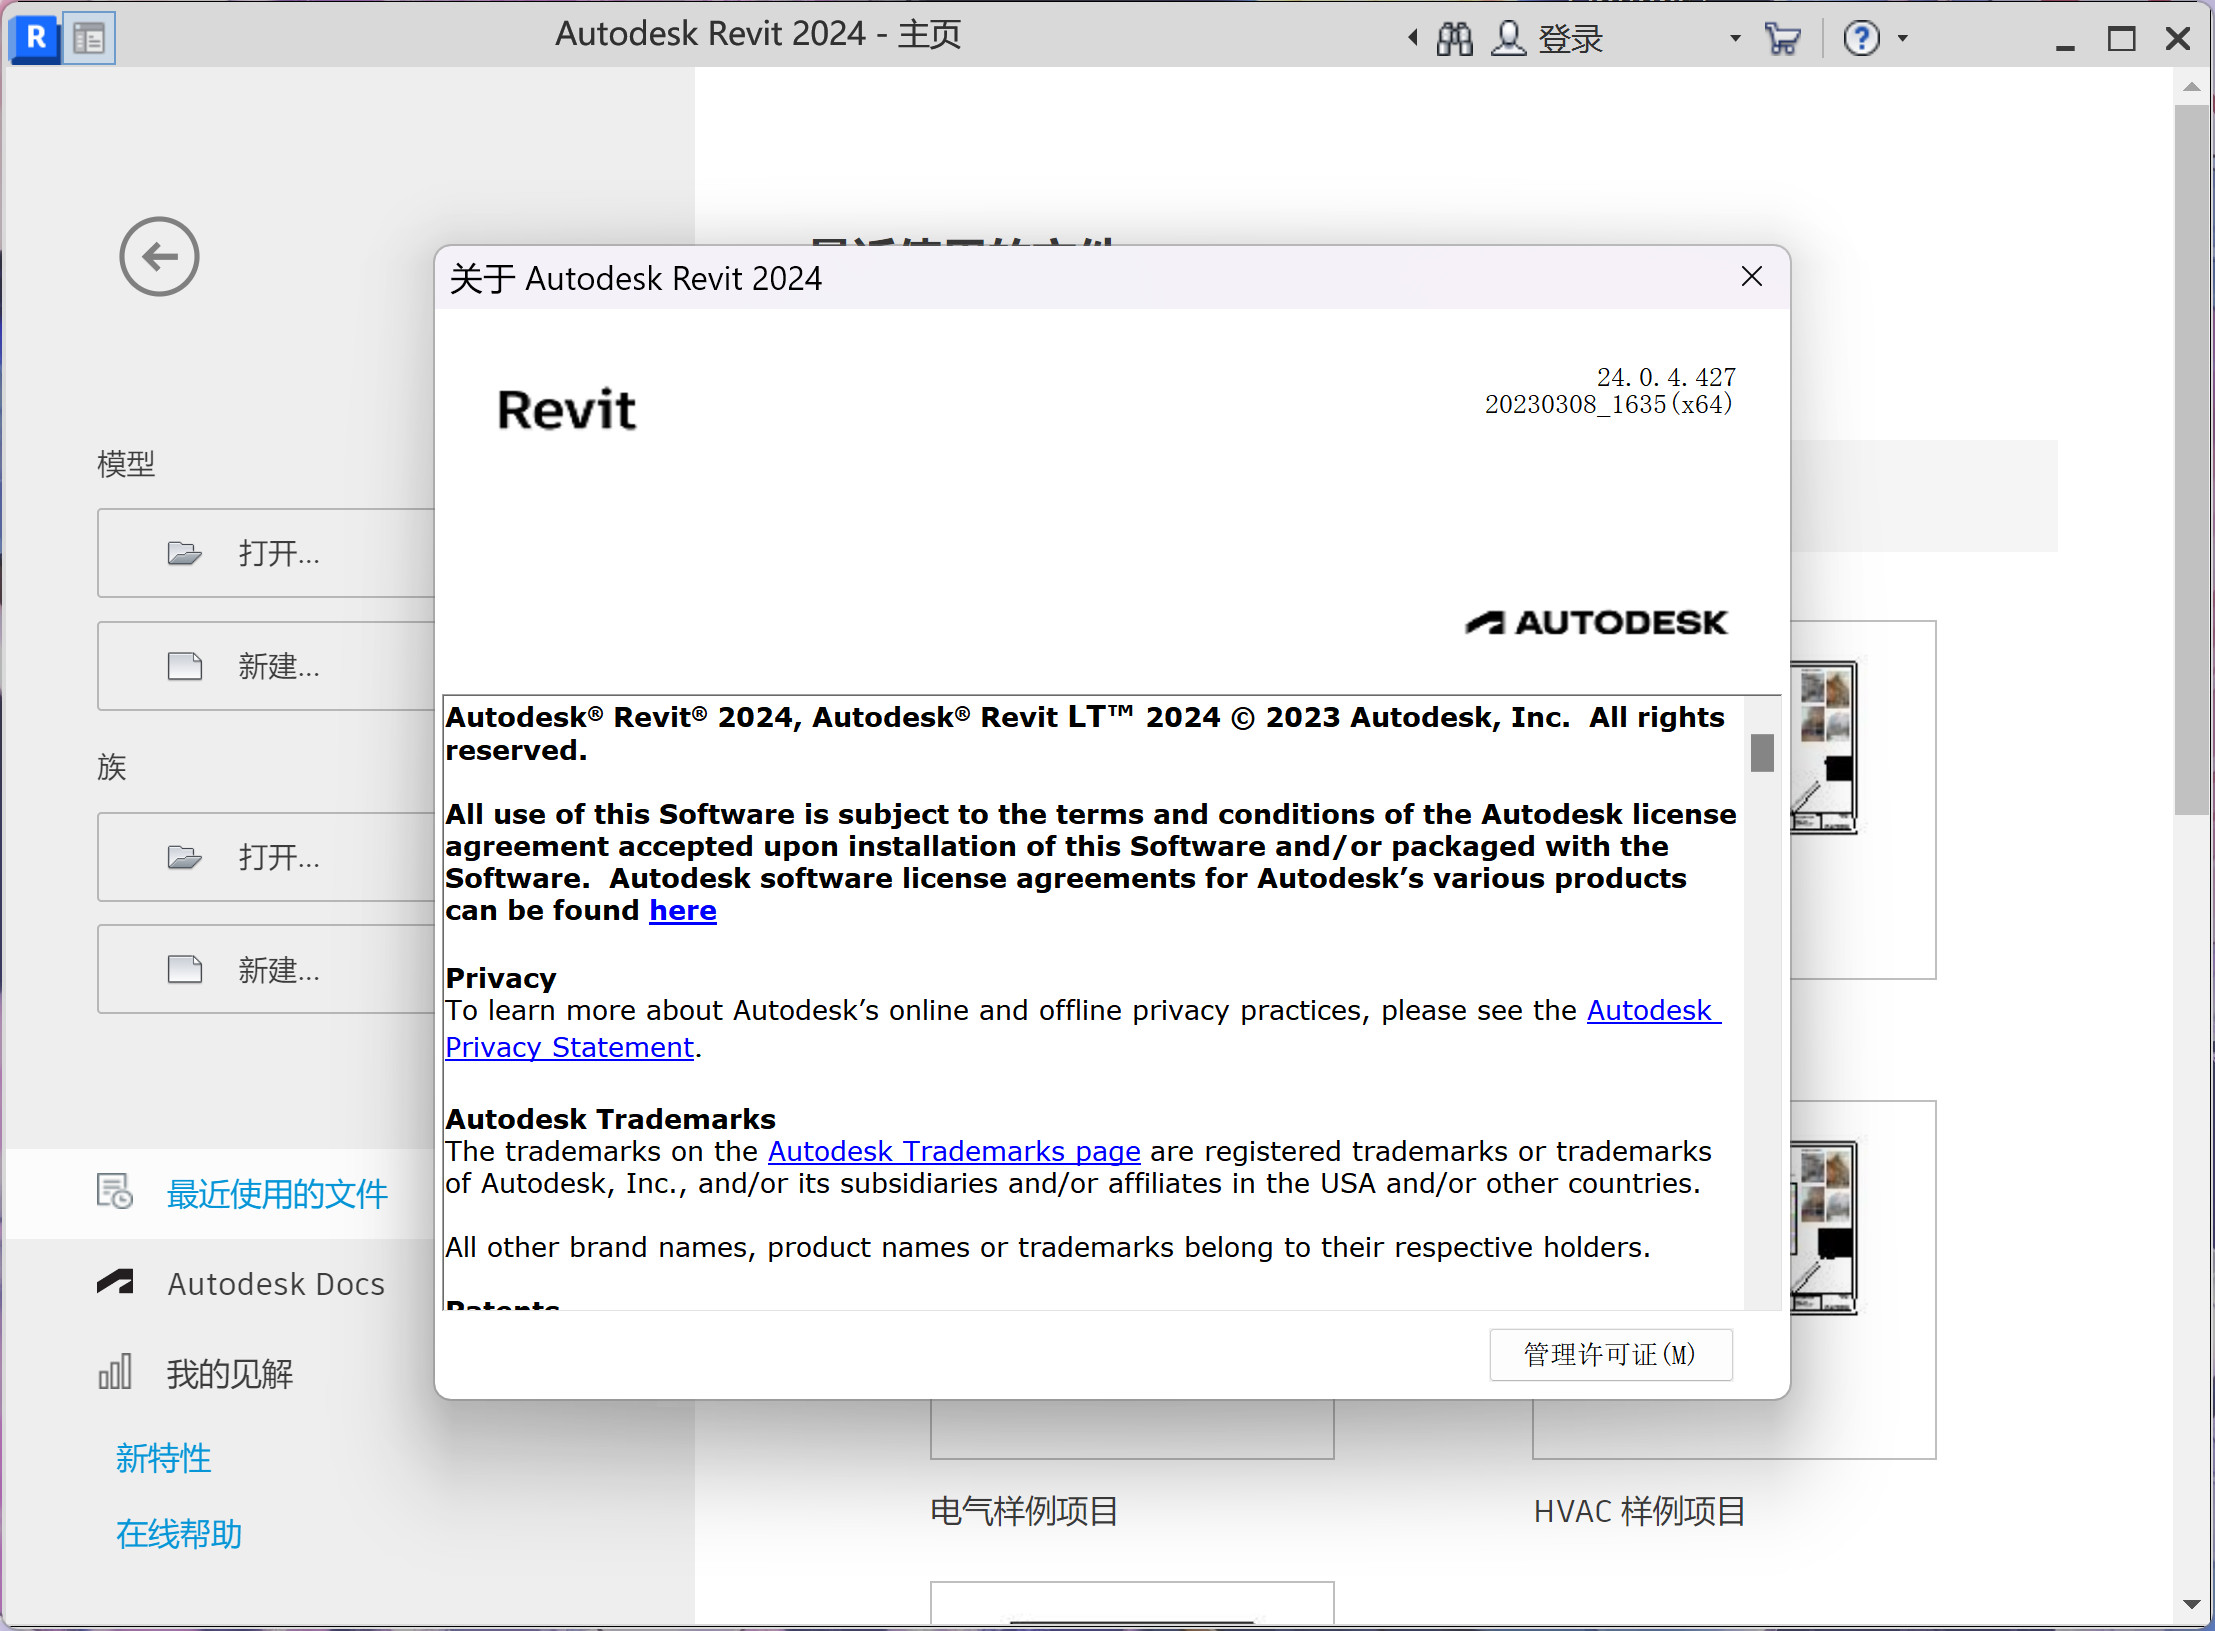Click the HVAC 样例项目 label
The image size is (2215, 1631).
click(1640, 1511)
